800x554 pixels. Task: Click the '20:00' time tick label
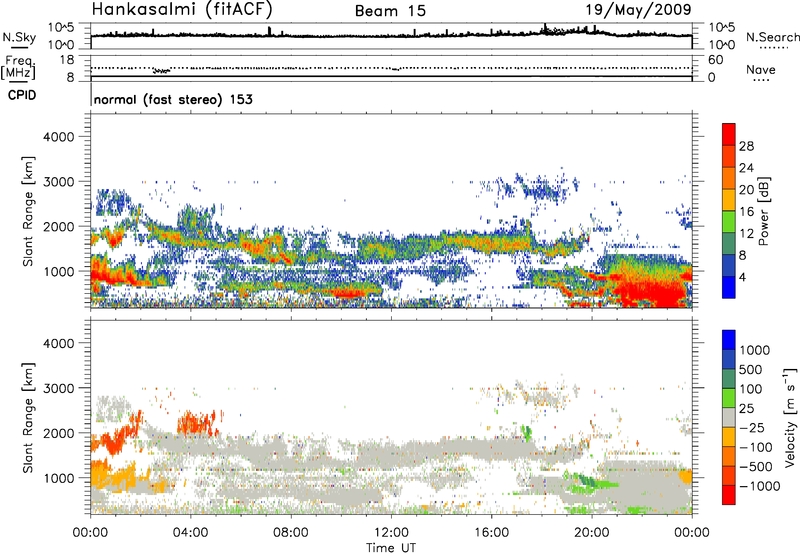(592, 533)
